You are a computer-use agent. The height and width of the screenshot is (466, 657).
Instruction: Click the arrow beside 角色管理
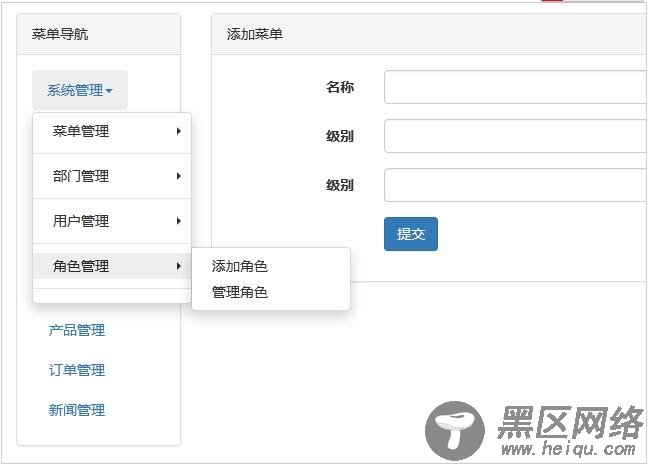click(x=179, y=266)
